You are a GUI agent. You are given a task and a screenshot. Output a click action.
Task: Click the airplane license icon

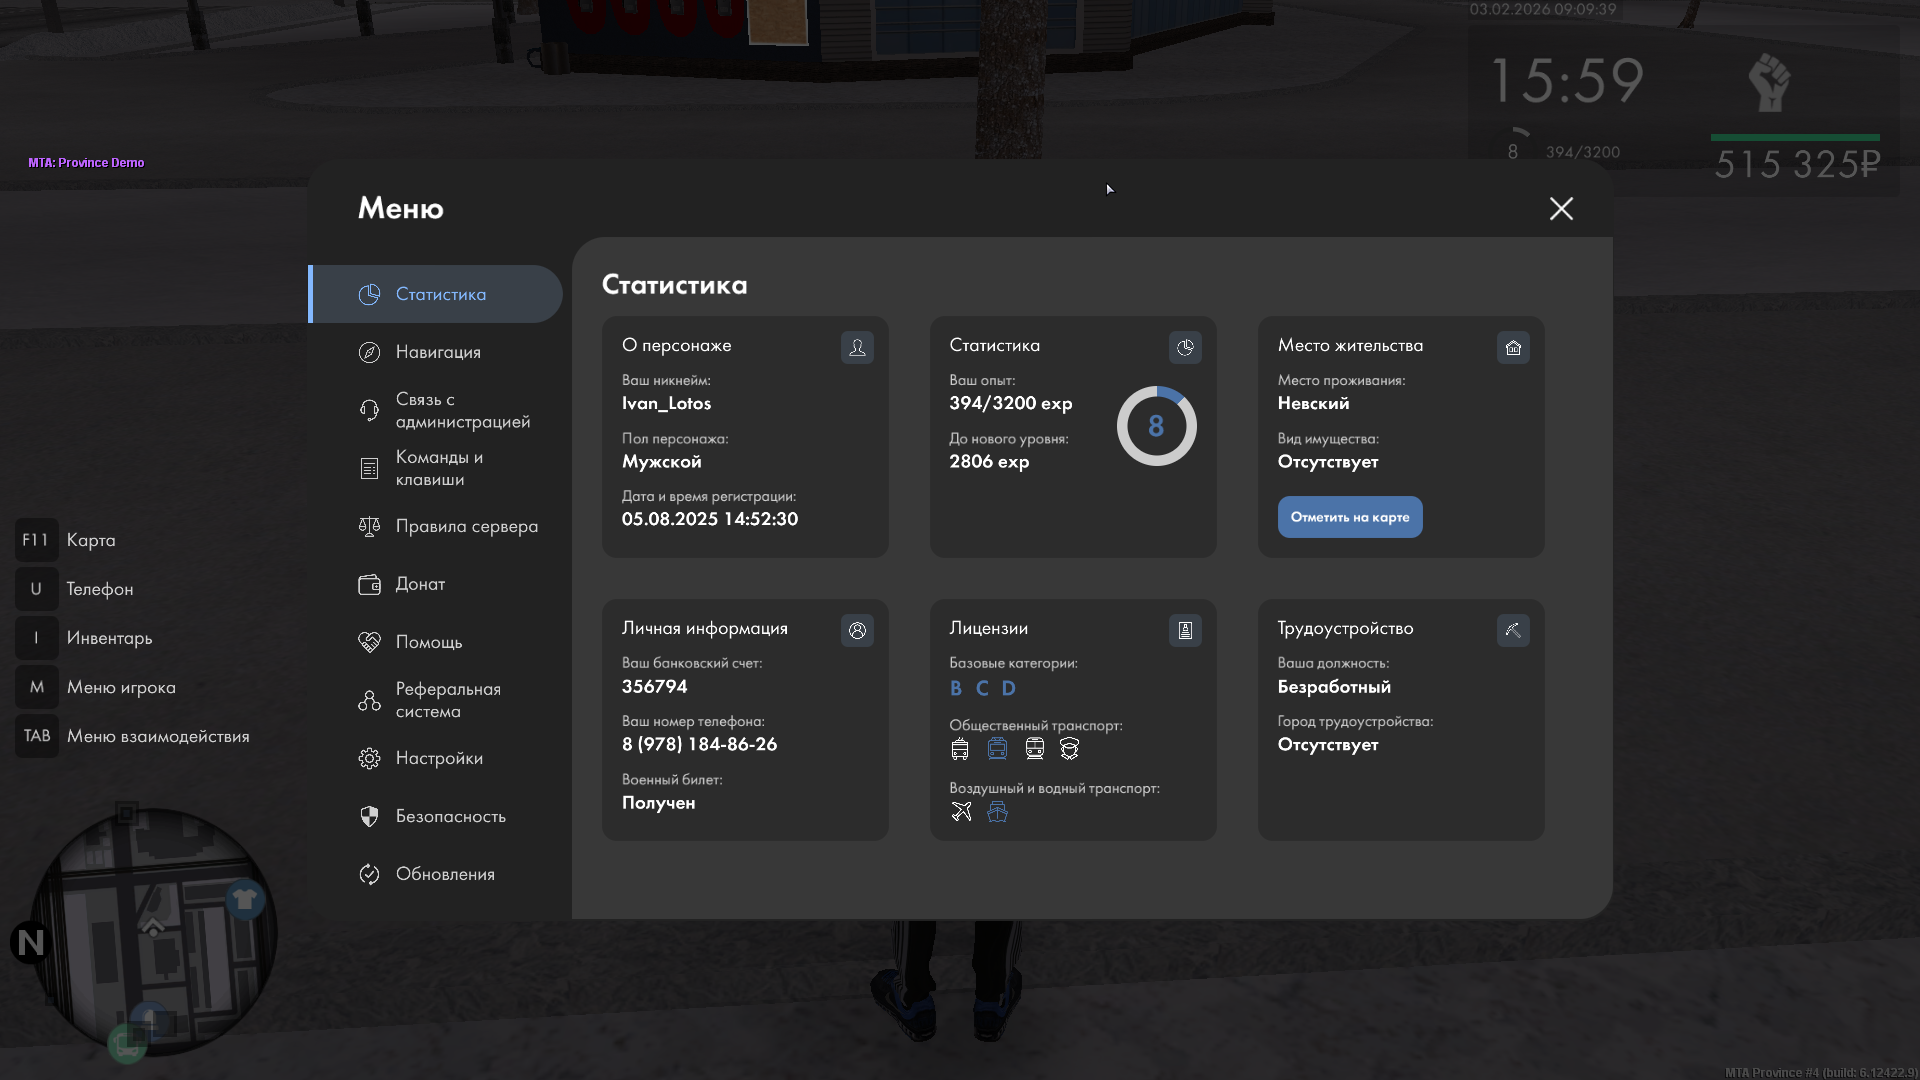tap(961, 812)
